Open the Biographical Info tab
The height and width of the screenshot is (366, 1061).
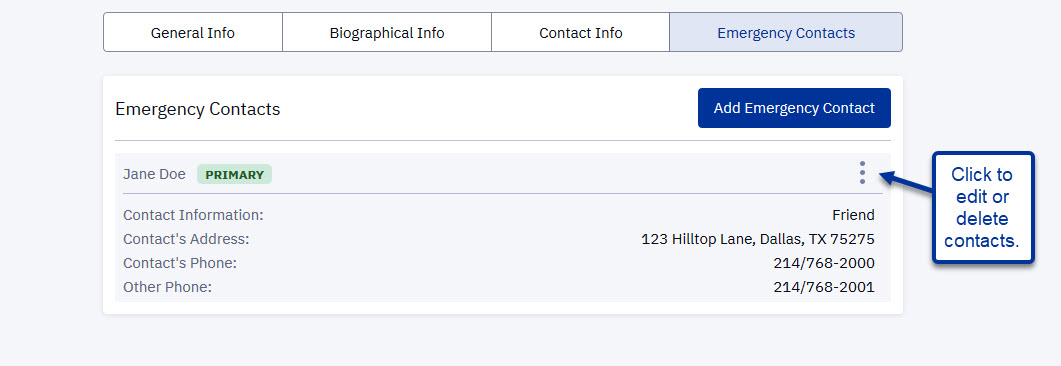point(387,32)
